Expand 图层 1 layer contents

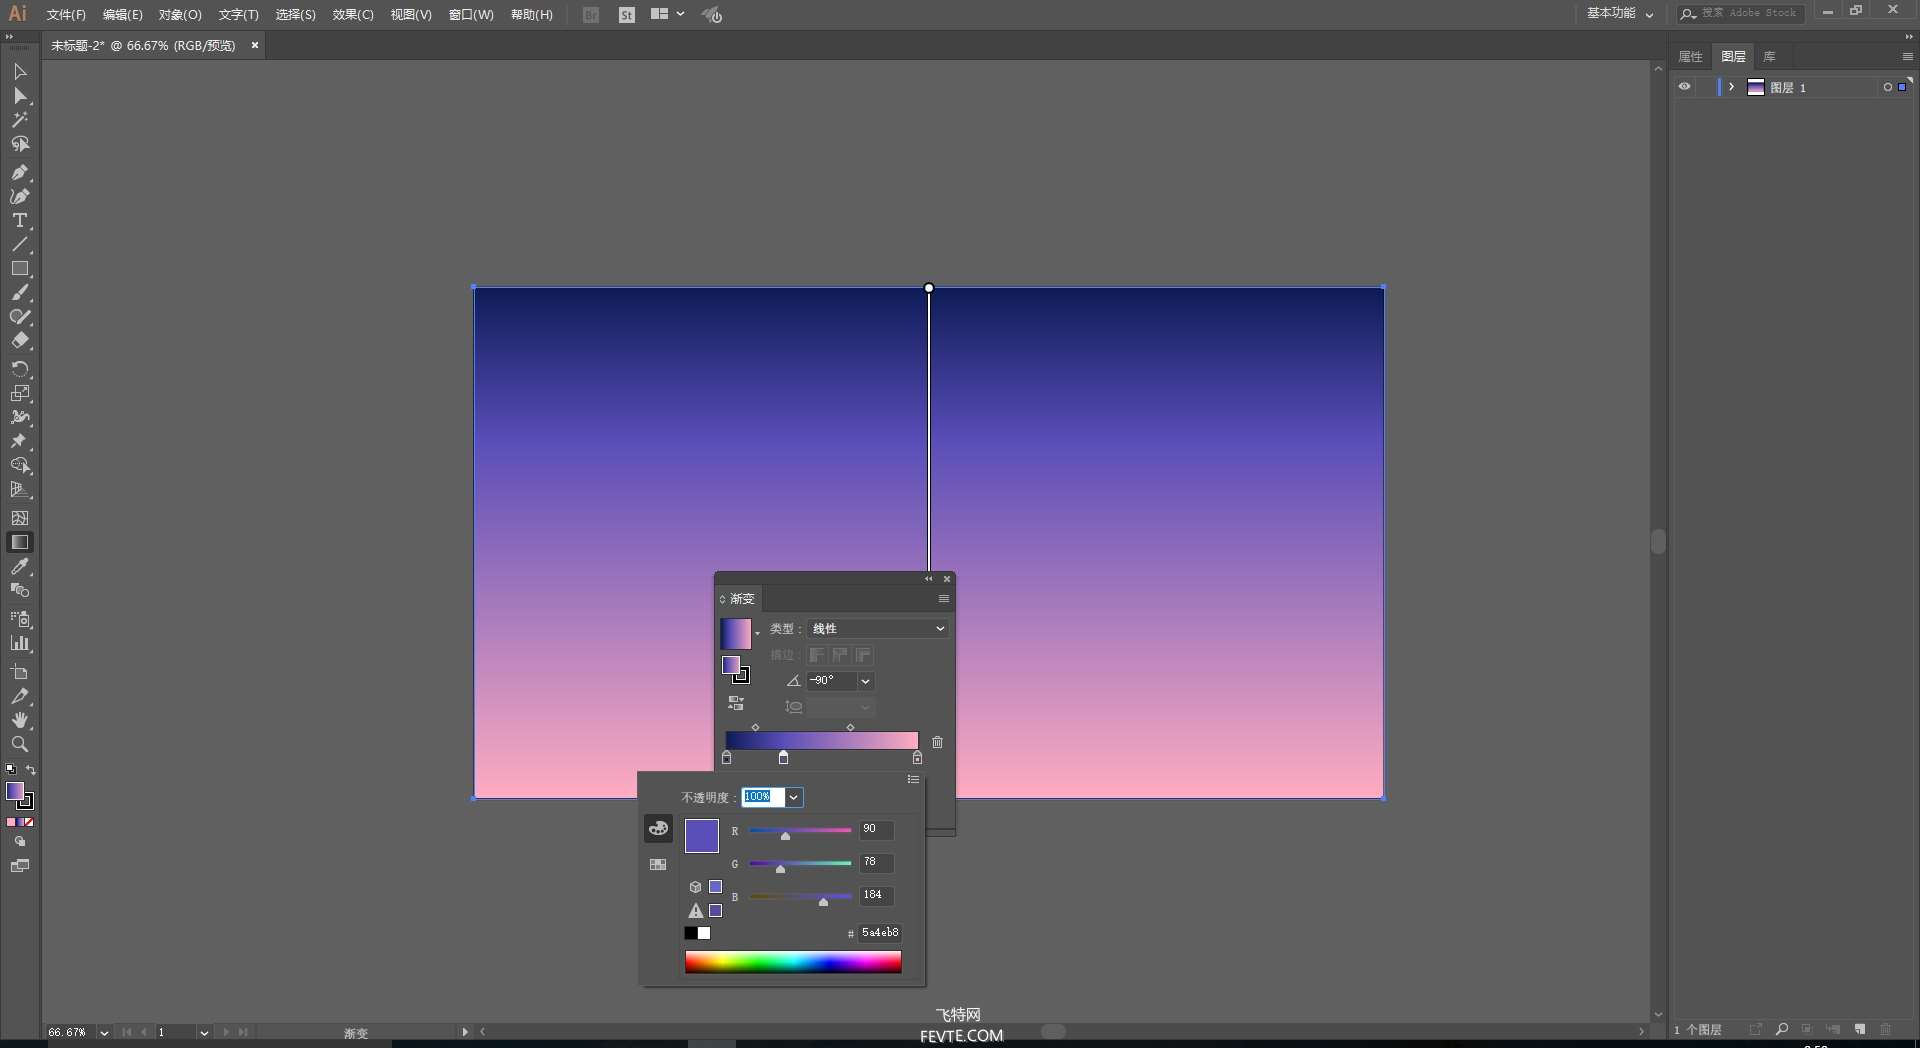[1731, 87]
